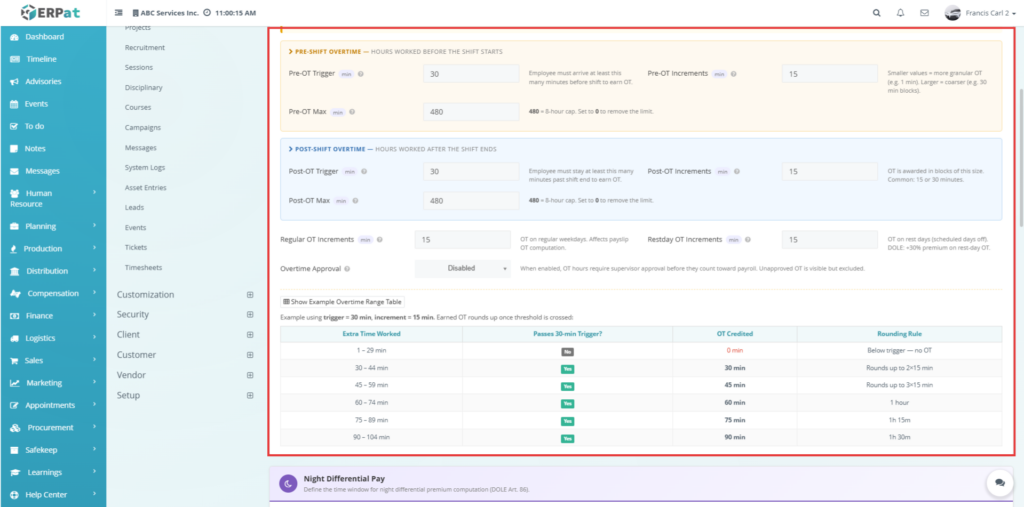Expand the Customization section
Image resolution: width=1024 pixels, height=507 pixels.
(250, 295)
